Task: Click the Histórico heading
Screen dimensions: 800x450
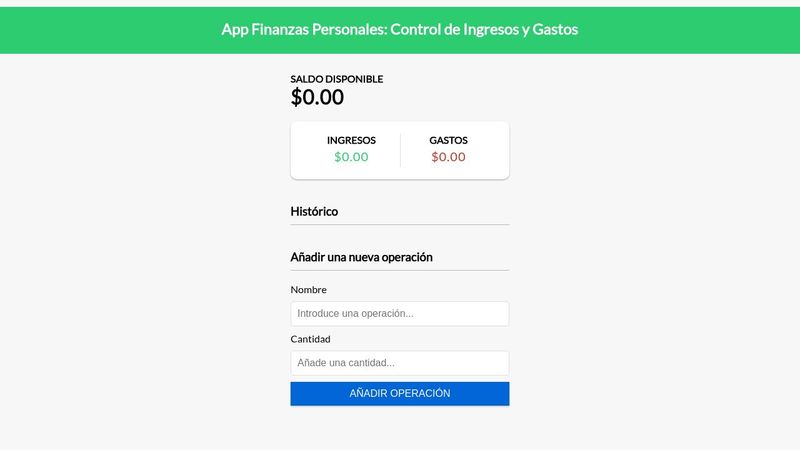Action: tap(314, 211)
